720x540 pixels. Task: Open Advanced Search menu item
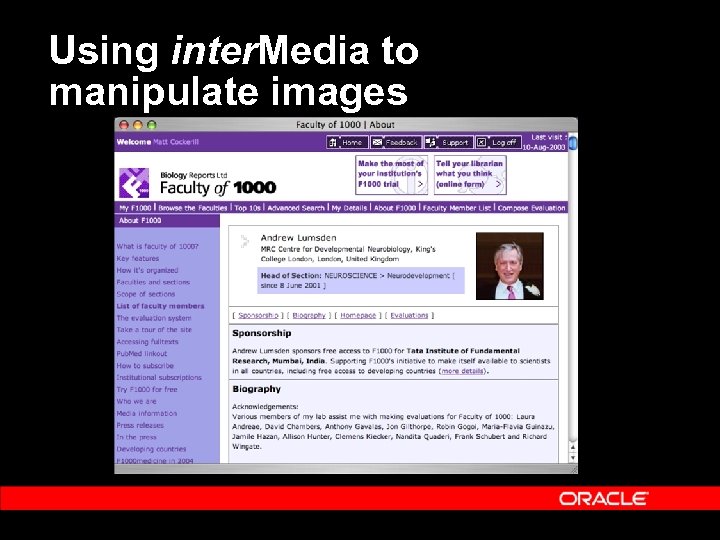coord(296,208)
